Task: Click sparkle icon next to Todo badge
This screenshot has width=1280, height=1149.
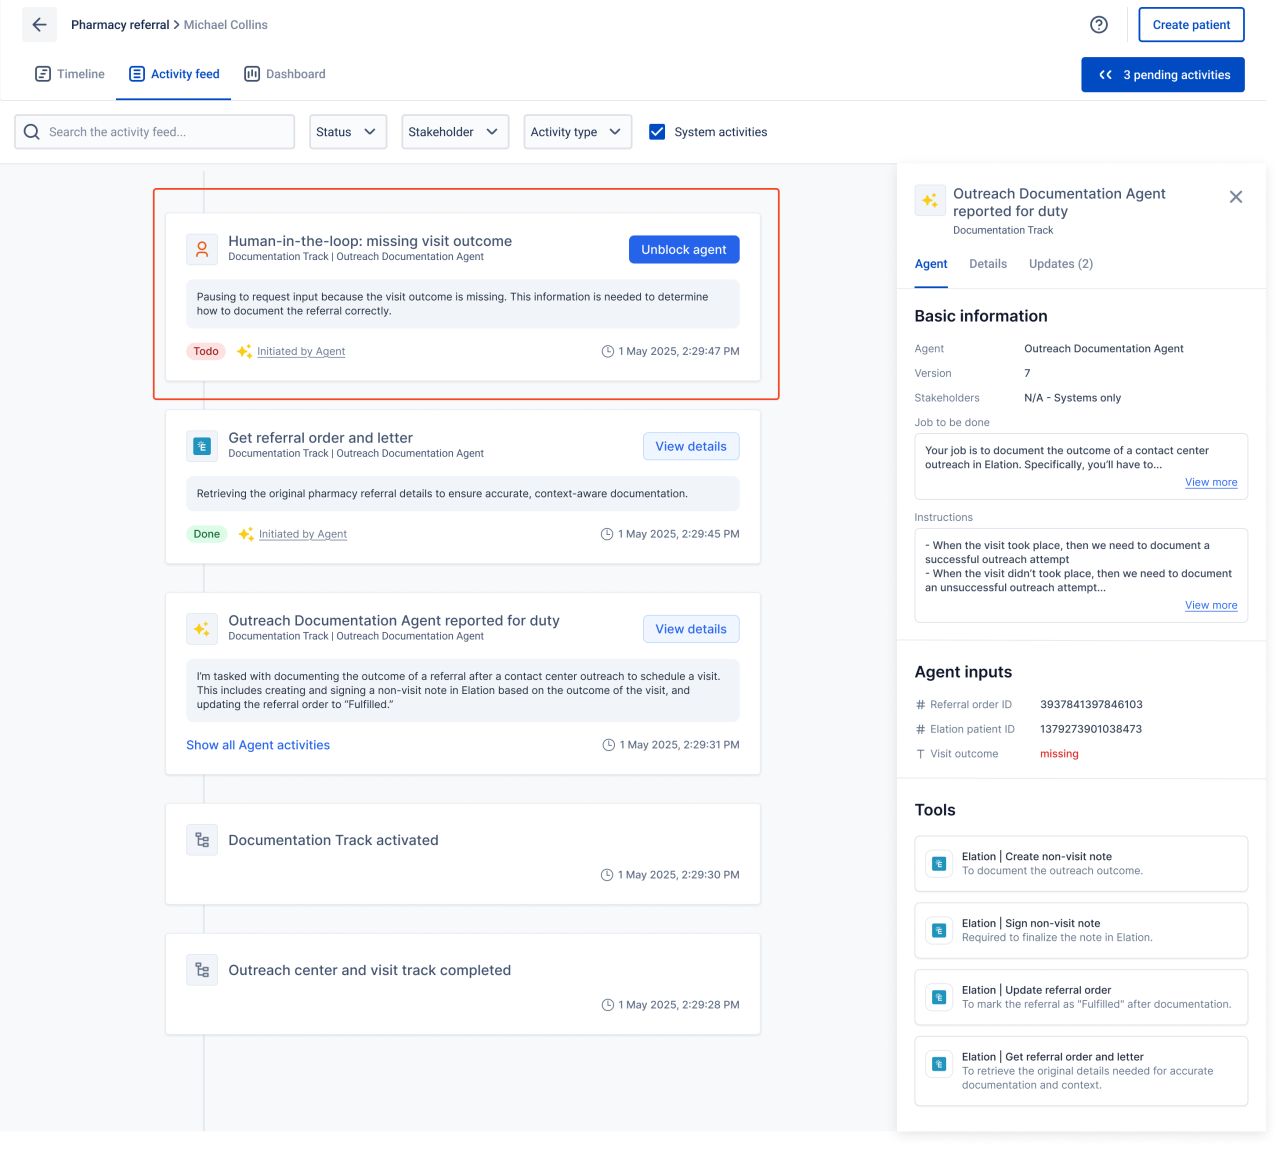Action: [x=244, y=351]
